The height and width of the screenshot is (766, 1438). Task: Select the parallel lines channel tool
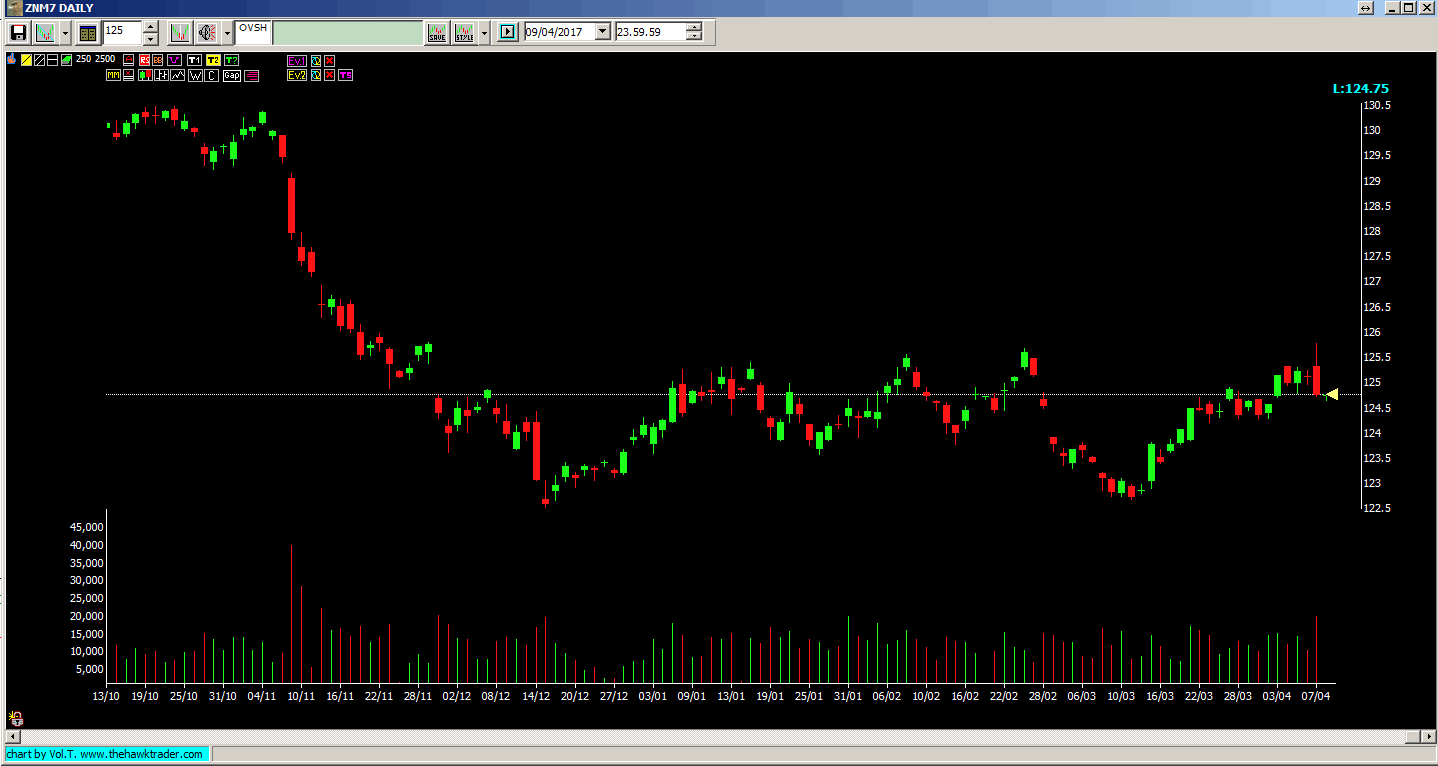(39, 60)
